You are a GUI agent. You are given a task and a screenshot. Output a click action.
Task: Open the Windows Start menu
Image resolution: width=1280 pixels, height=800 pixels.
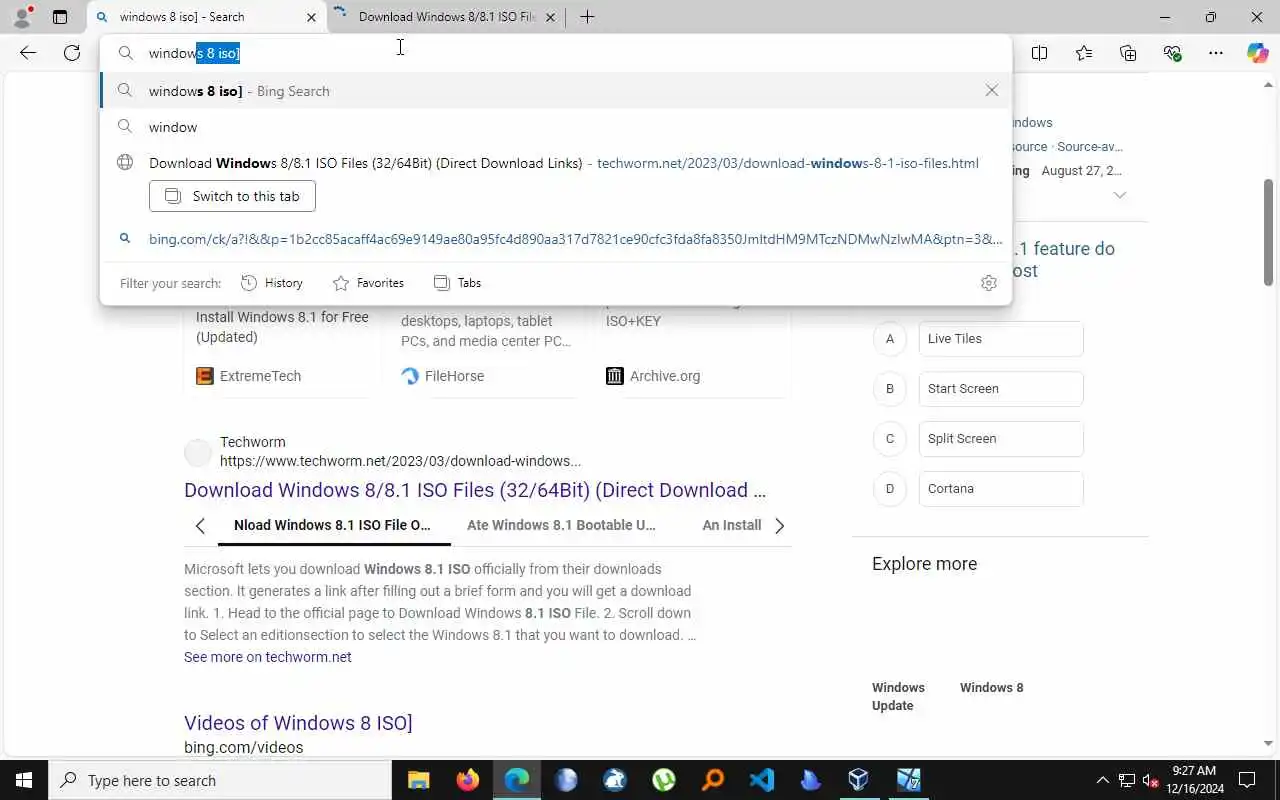[x=24, y=780]
